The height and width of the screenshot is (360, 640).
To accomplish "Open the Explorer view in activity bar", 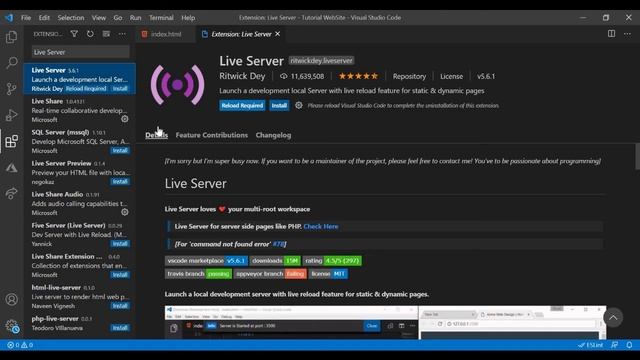I will tap(11, 37).
